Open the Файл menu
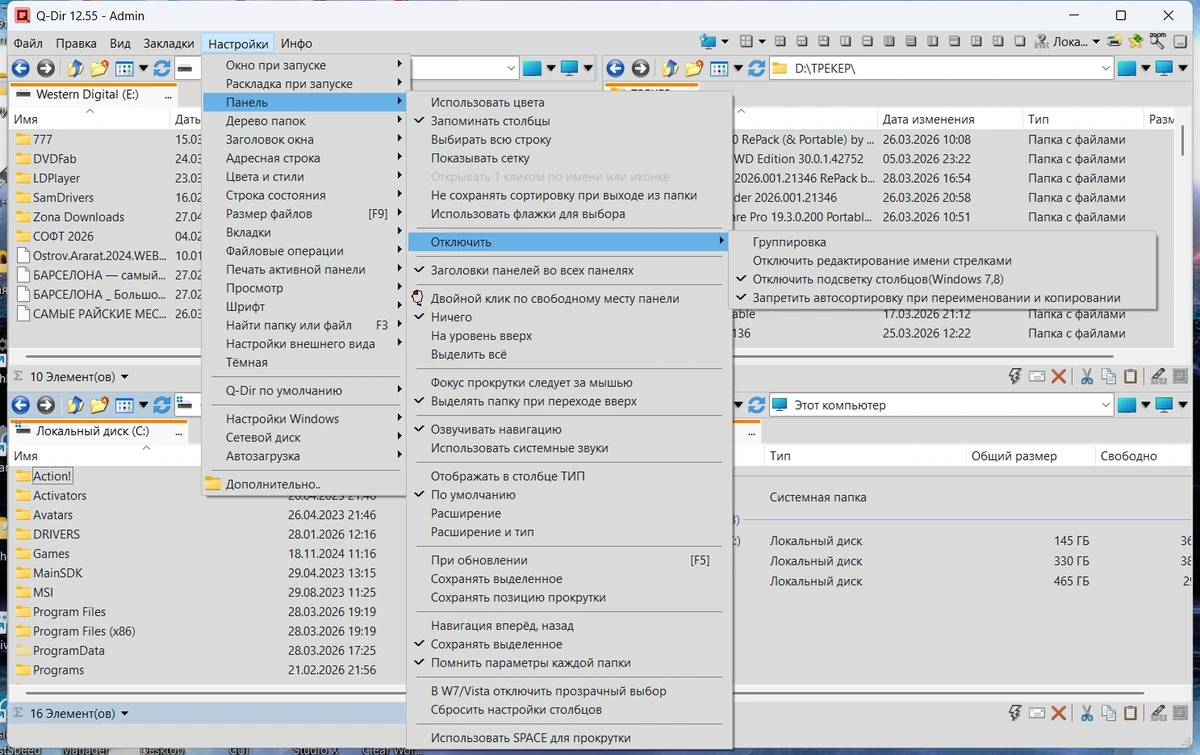1200x755 pixels. (x=28, y=43)
